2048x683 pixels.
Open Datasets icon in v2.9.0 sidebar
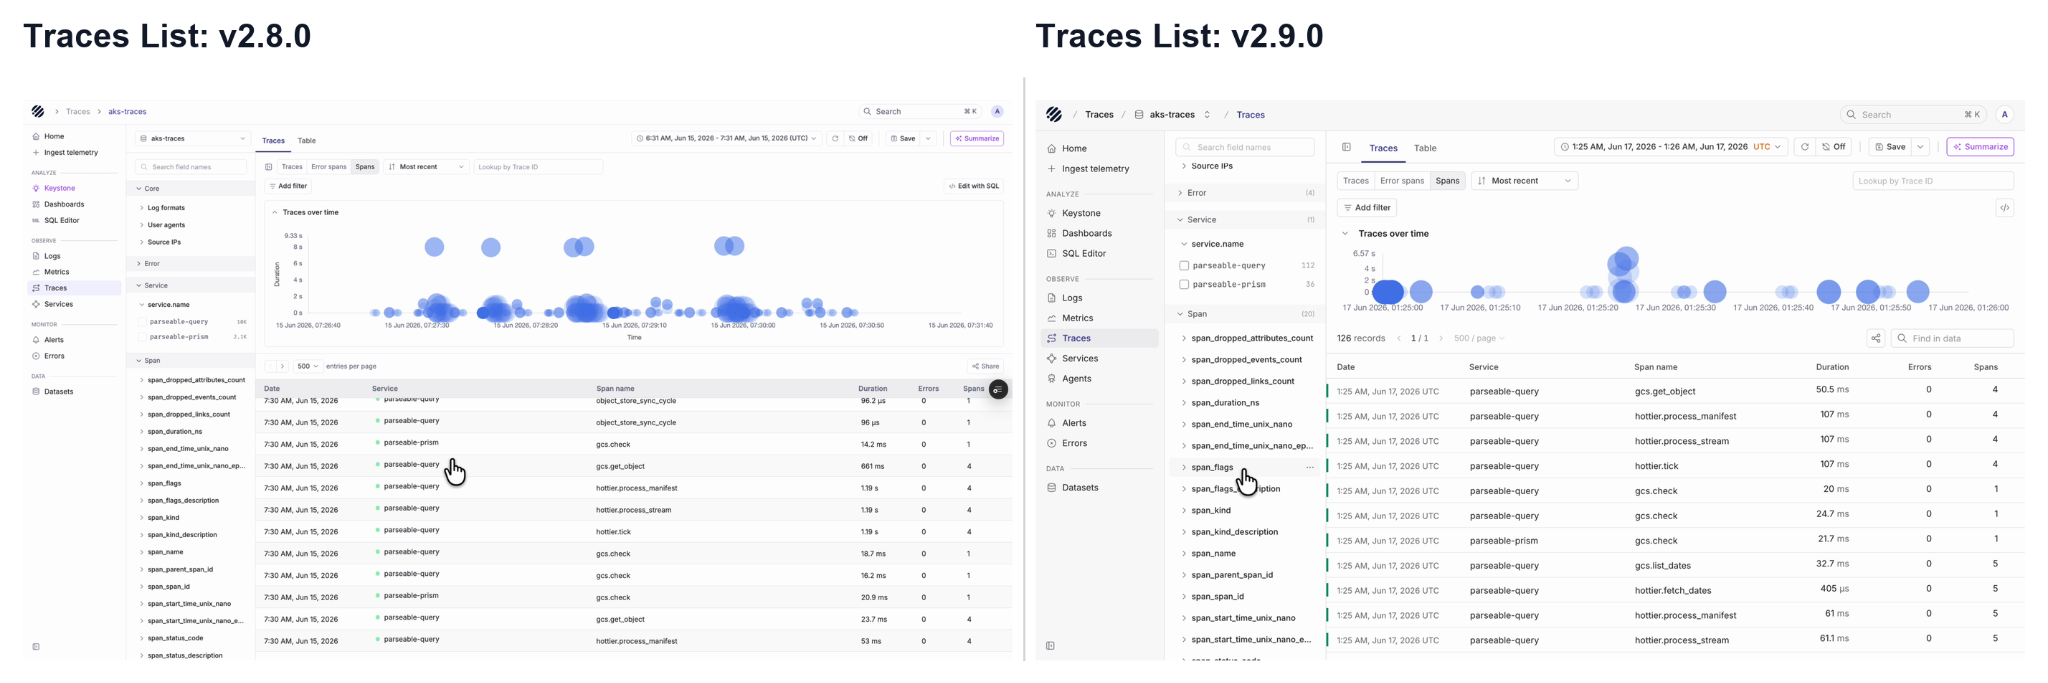click(1051, 487)
